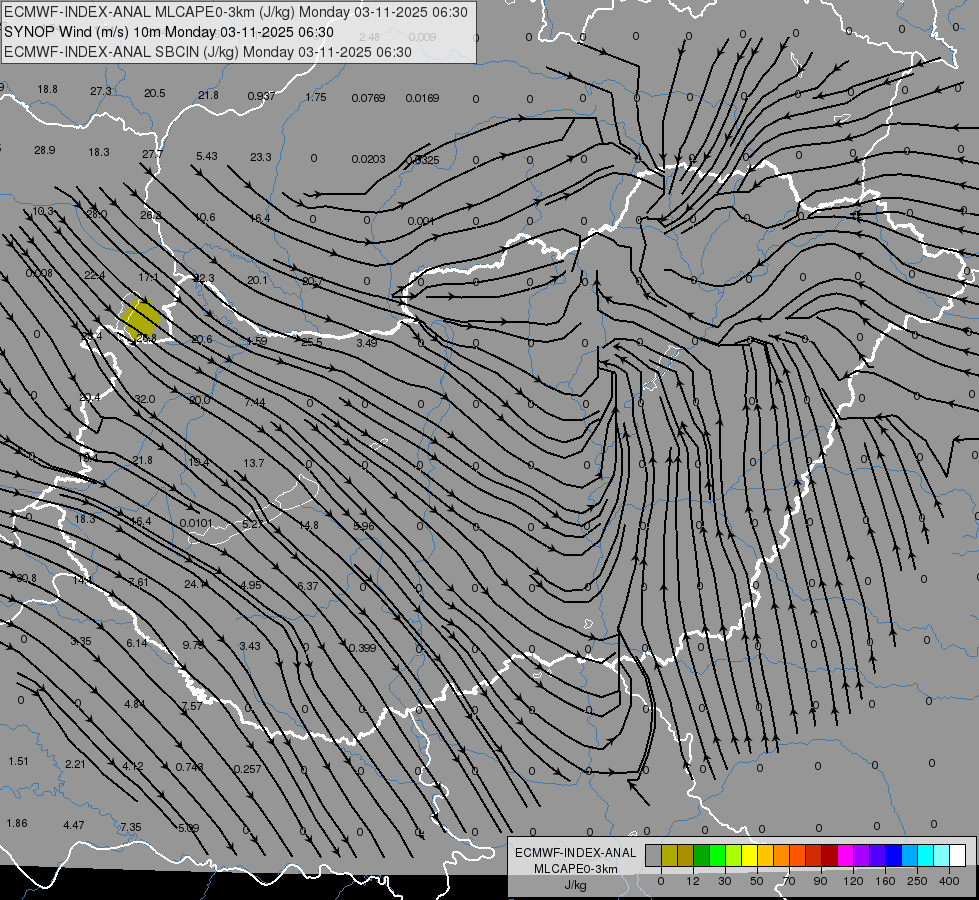
Task: Click the gray swatch in the MLCAPE legend
Action: pos(654,855)
